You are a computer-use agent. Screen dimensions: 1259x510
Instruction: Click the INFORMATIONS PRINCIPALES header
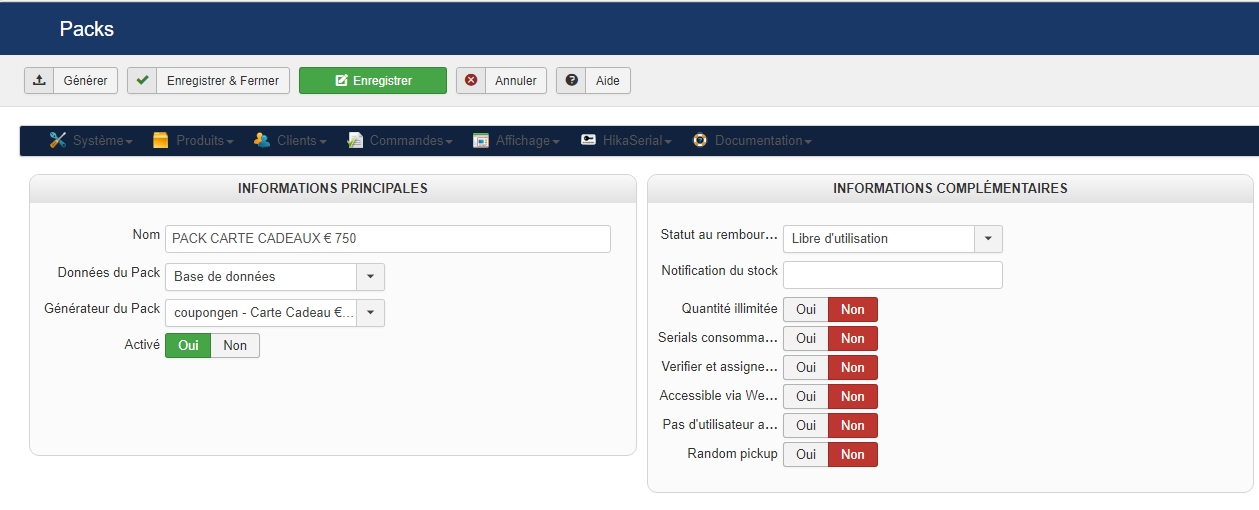click(x=332, y=188)
